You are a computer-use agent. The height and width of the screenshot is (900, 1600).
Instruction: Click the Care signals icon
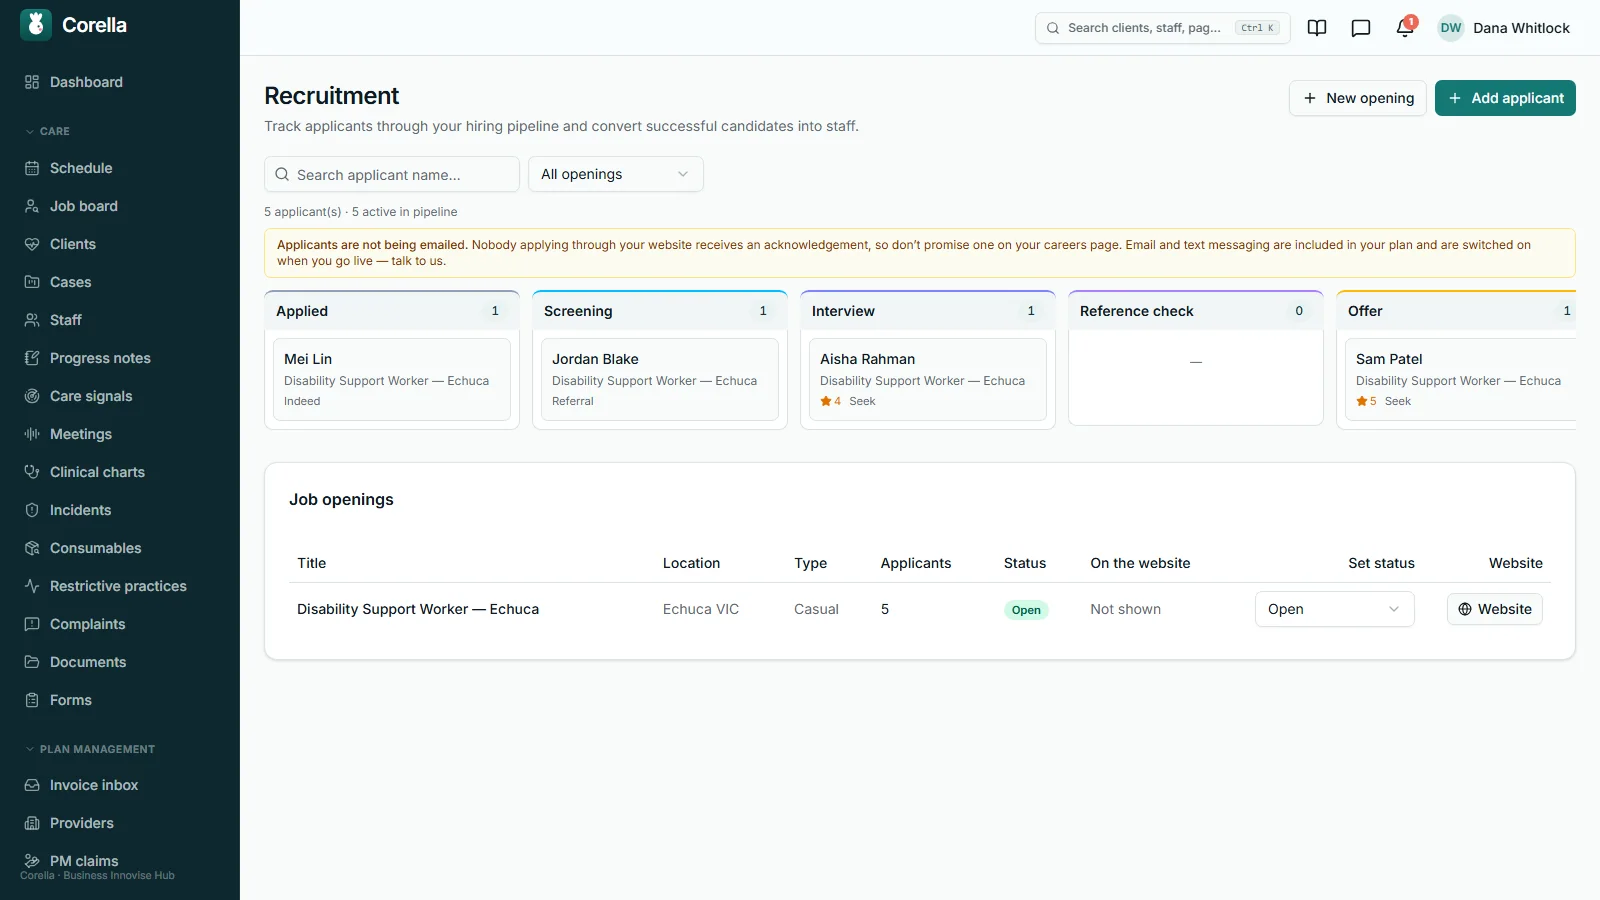[x=32, y=396]
